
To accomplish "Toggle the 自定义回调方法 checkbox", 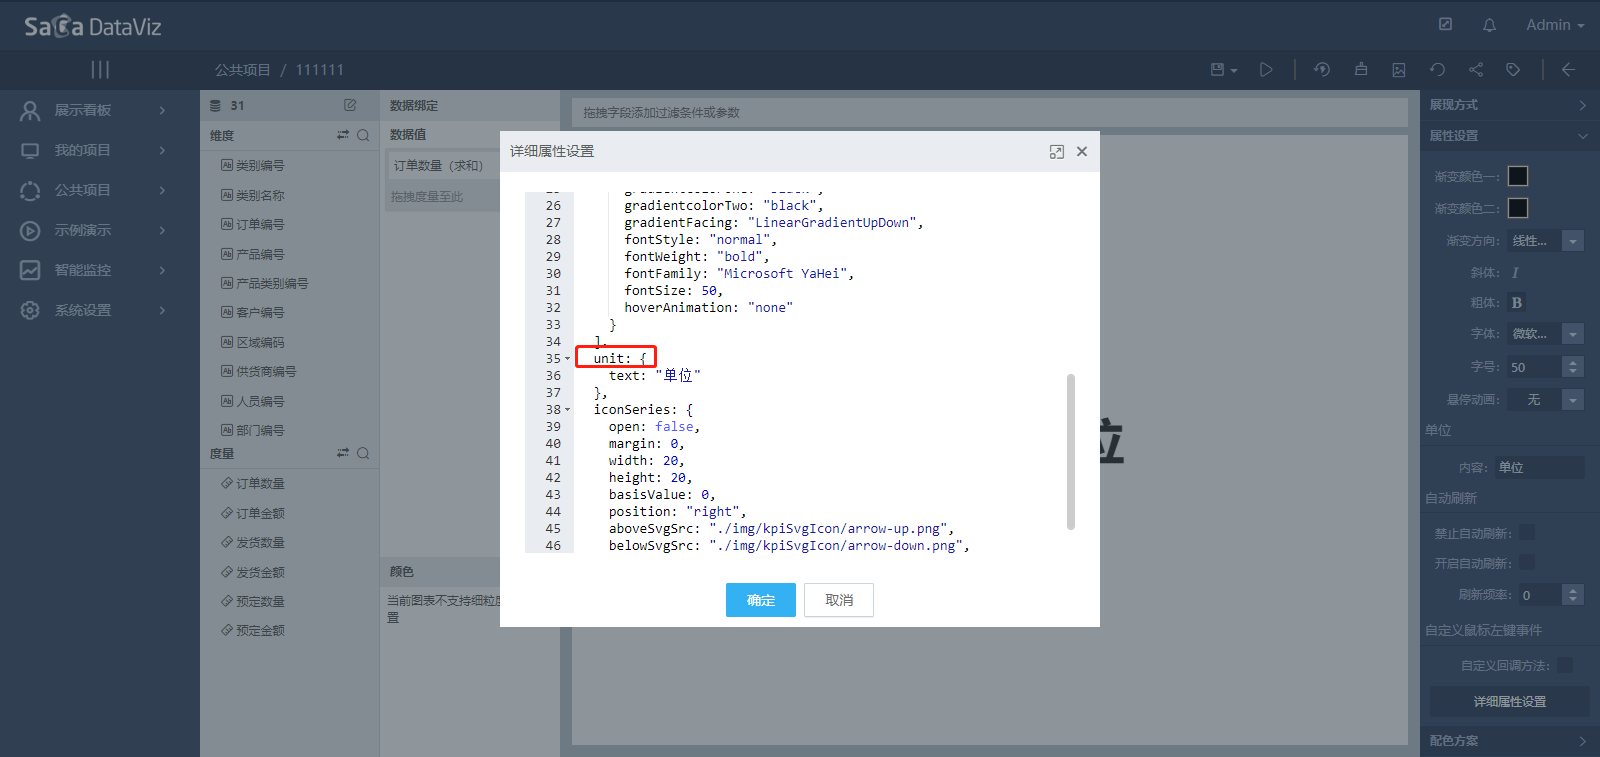I will pos(1565,665).
